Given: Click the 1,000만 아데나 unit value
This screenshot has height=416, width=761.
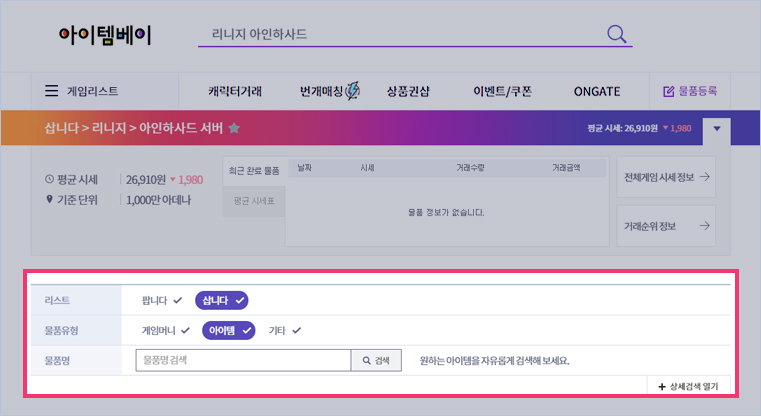Looking at the screenshot, I should (x=159, y=200).
